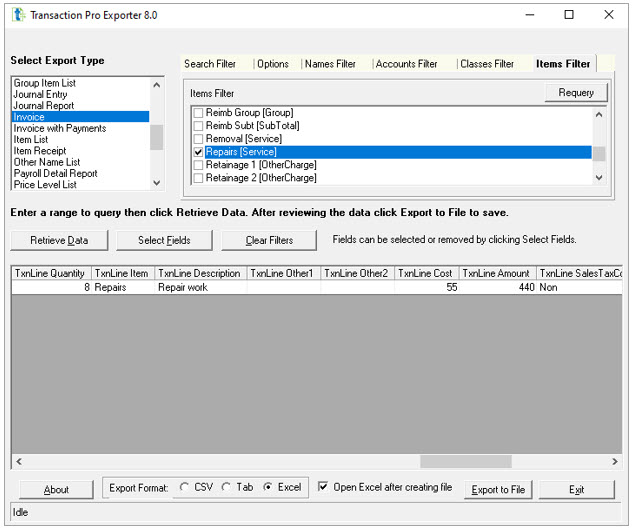Click data grid horizontal scroll right arrow
Viewport: 634px width, 530px height.
click(x=615, y=461)
